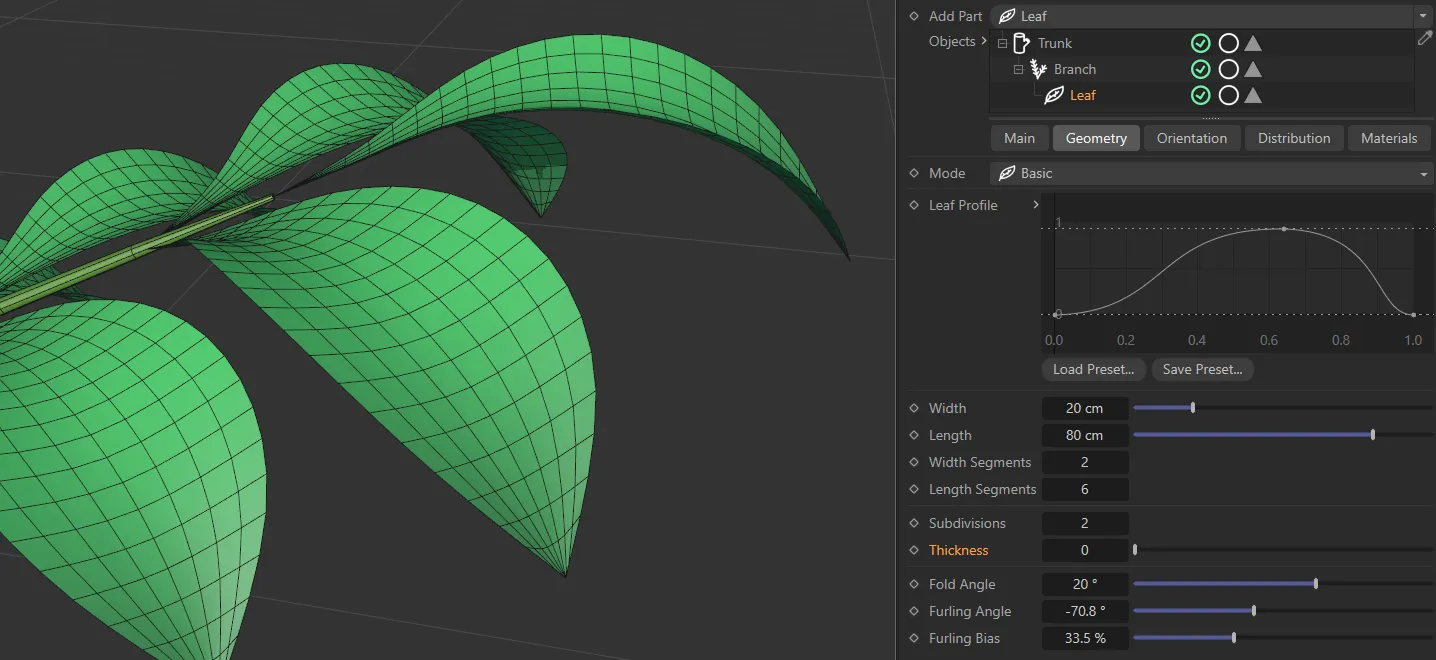This screenshot has width=1436, height=660.
Task: Collapse the Trunk tree item
Action: tap(1002, 42)
